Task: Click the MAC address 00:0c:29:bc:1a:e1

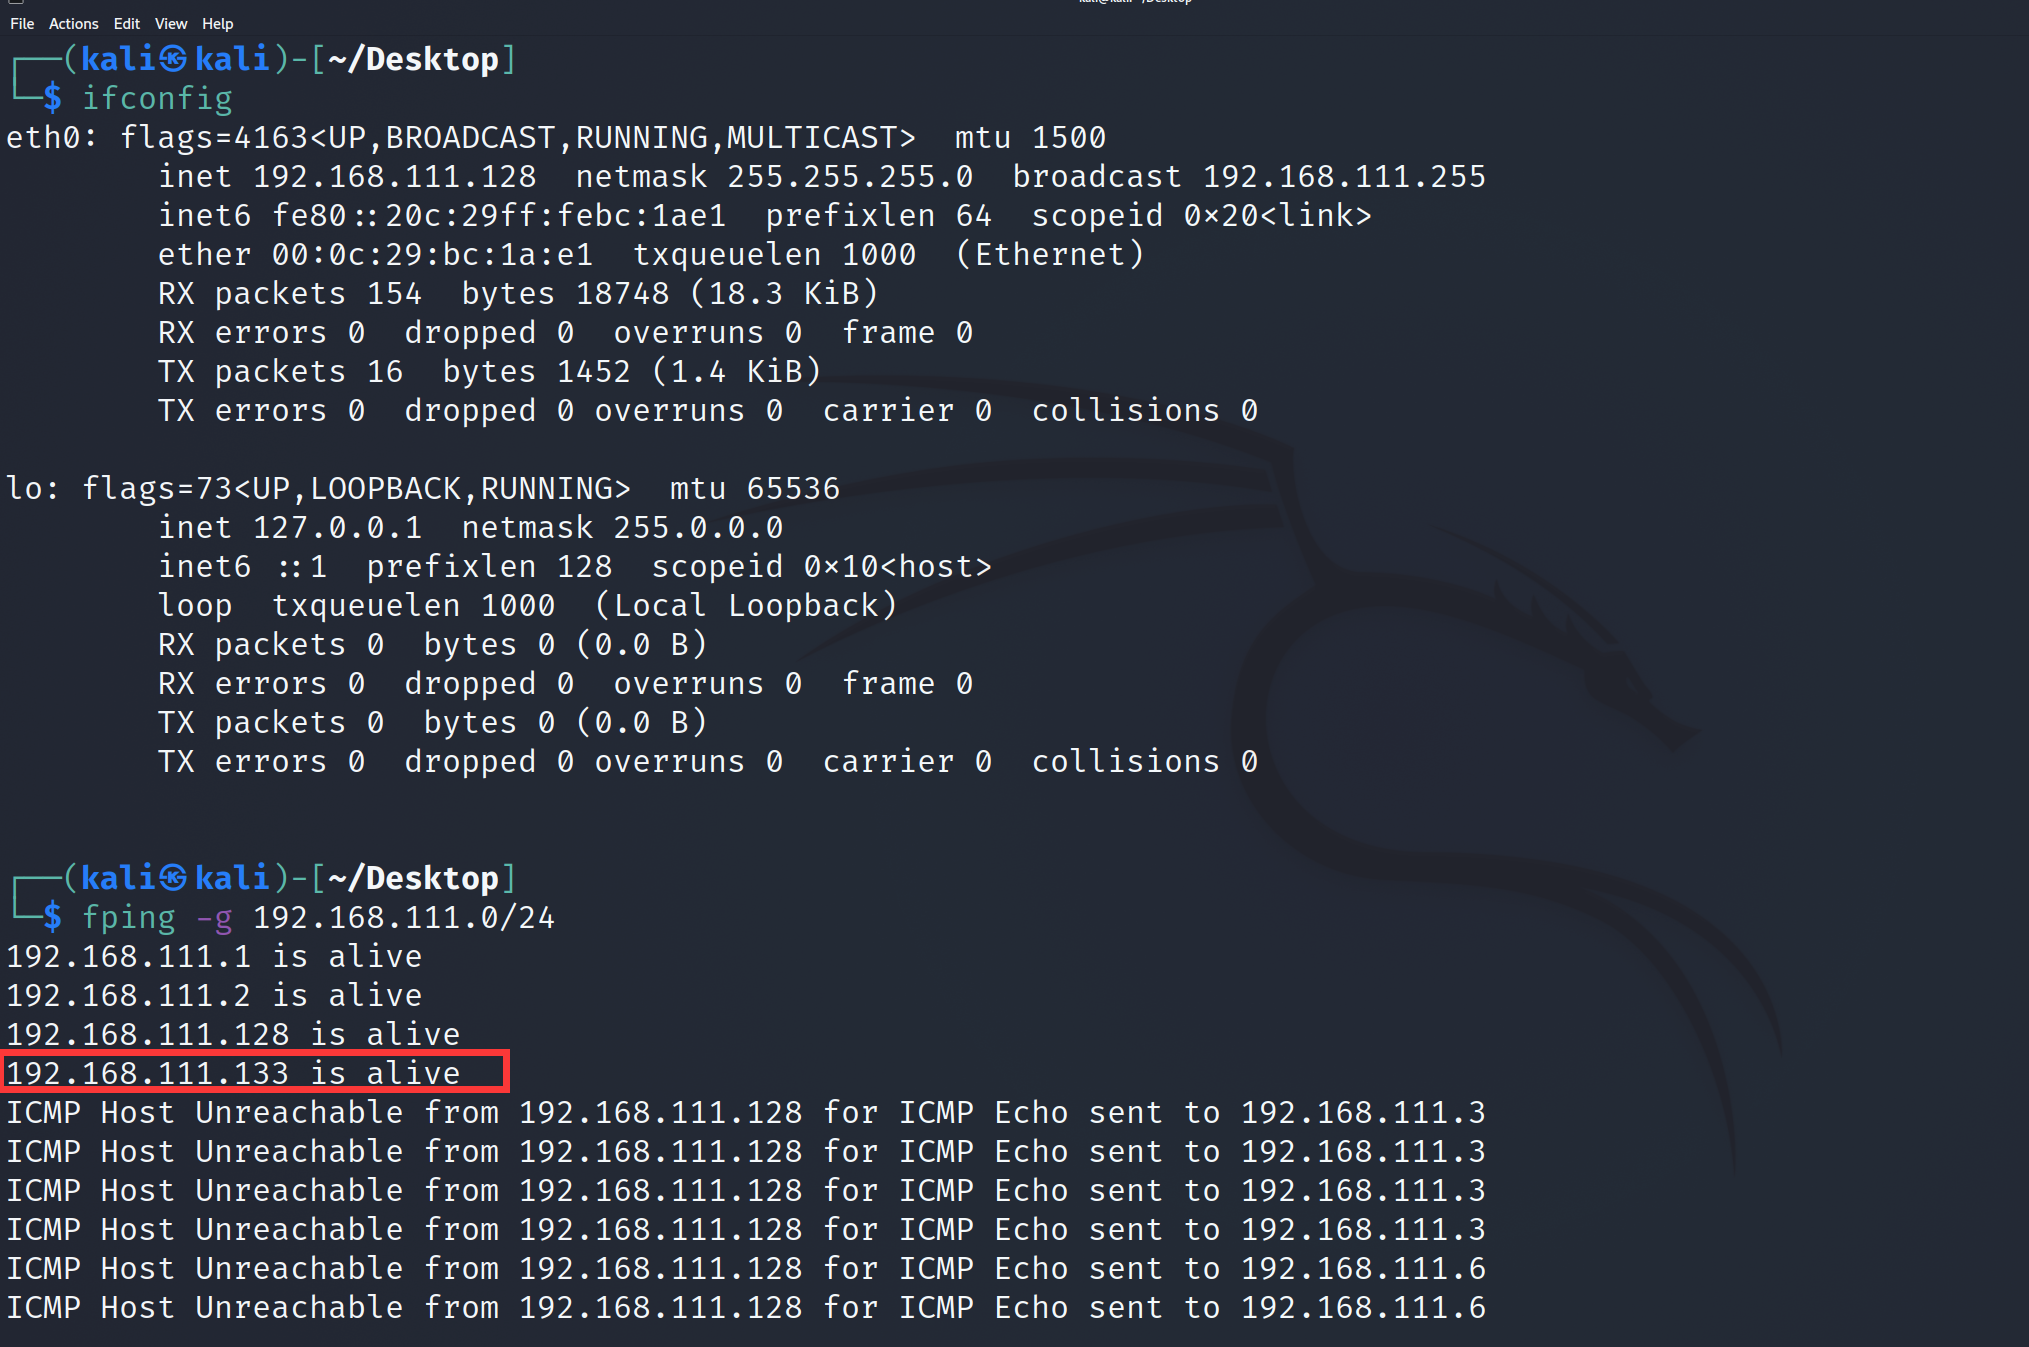Action: coord(432,255)
